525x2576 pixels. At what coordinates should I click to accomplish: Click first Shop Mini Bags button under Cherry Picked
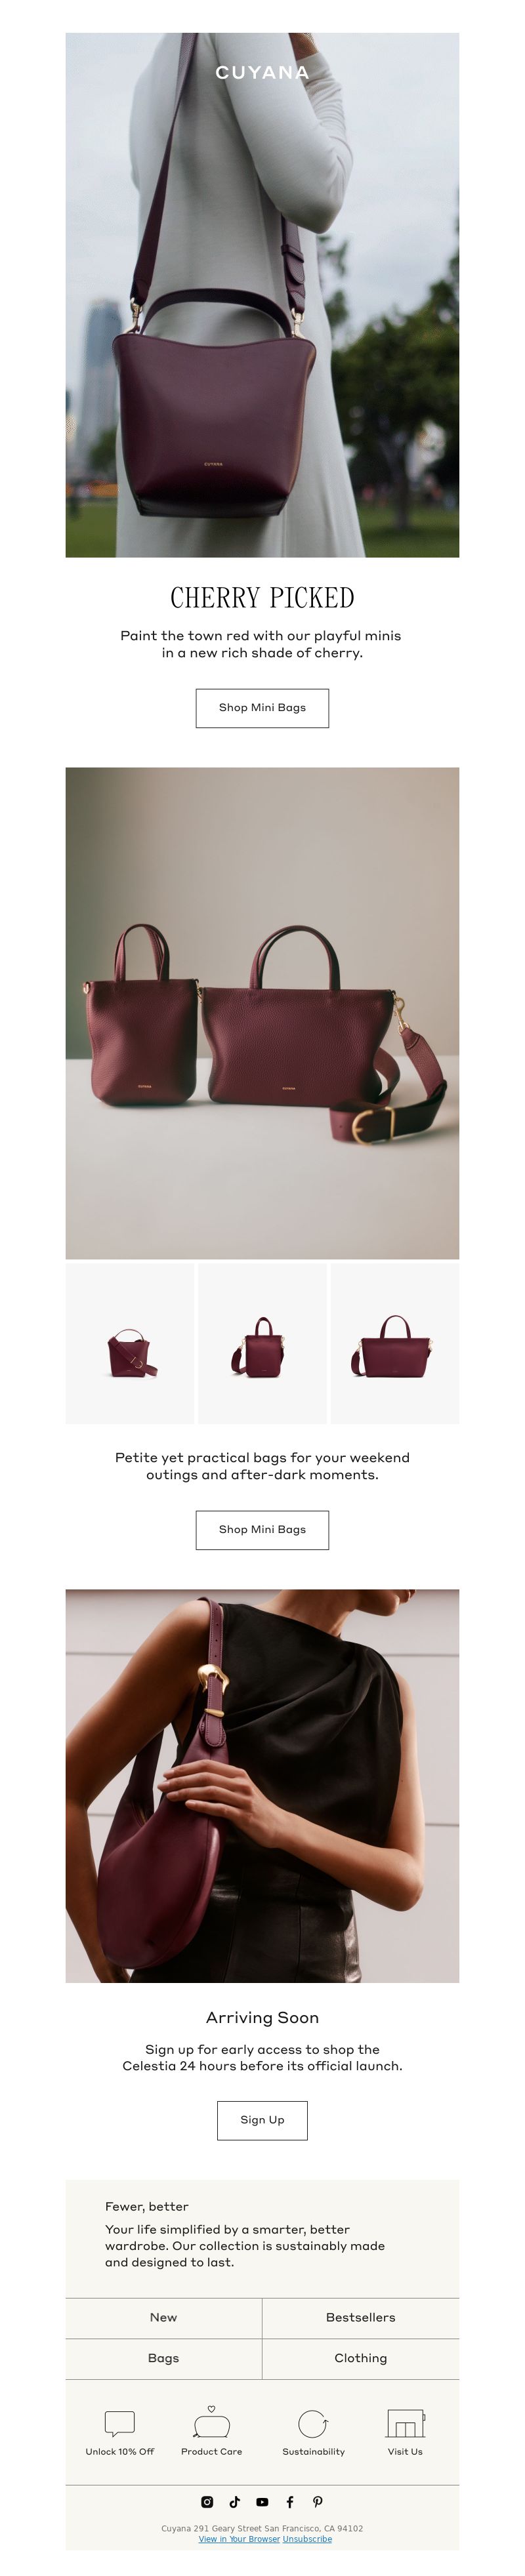click(262, 707)
